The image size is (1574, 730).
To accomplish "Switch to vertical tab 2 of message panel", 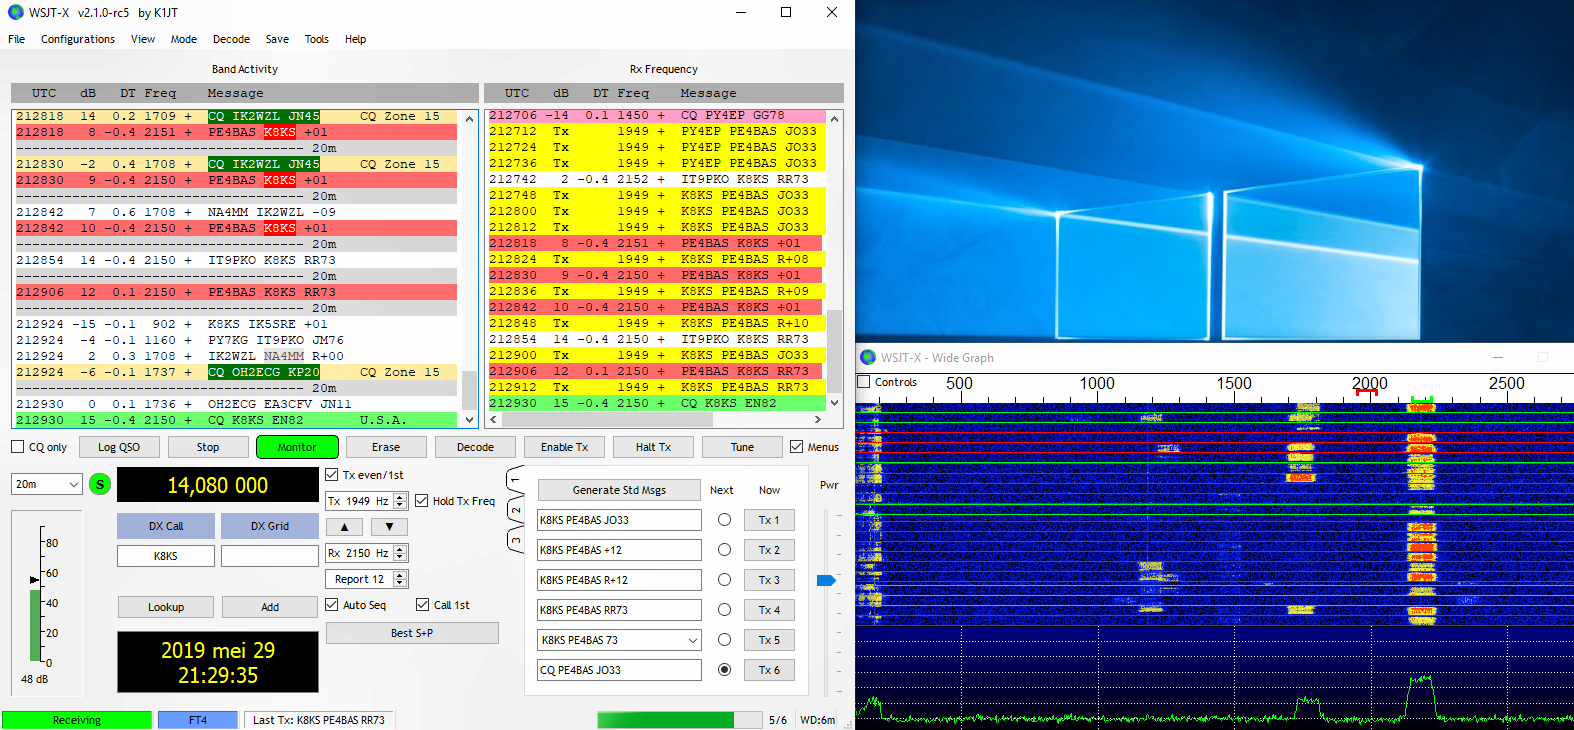I will point(516,510).
